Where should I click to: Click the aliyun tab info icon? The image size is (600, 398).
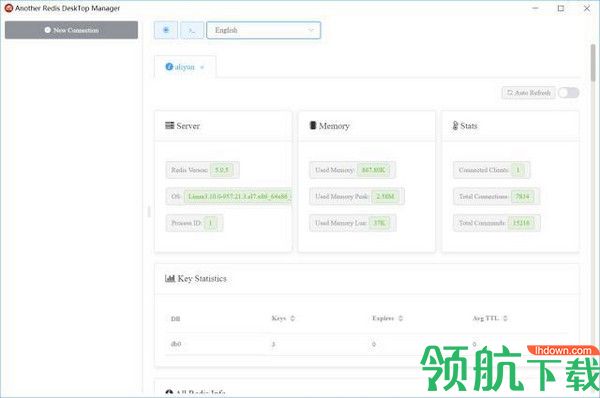169,67
